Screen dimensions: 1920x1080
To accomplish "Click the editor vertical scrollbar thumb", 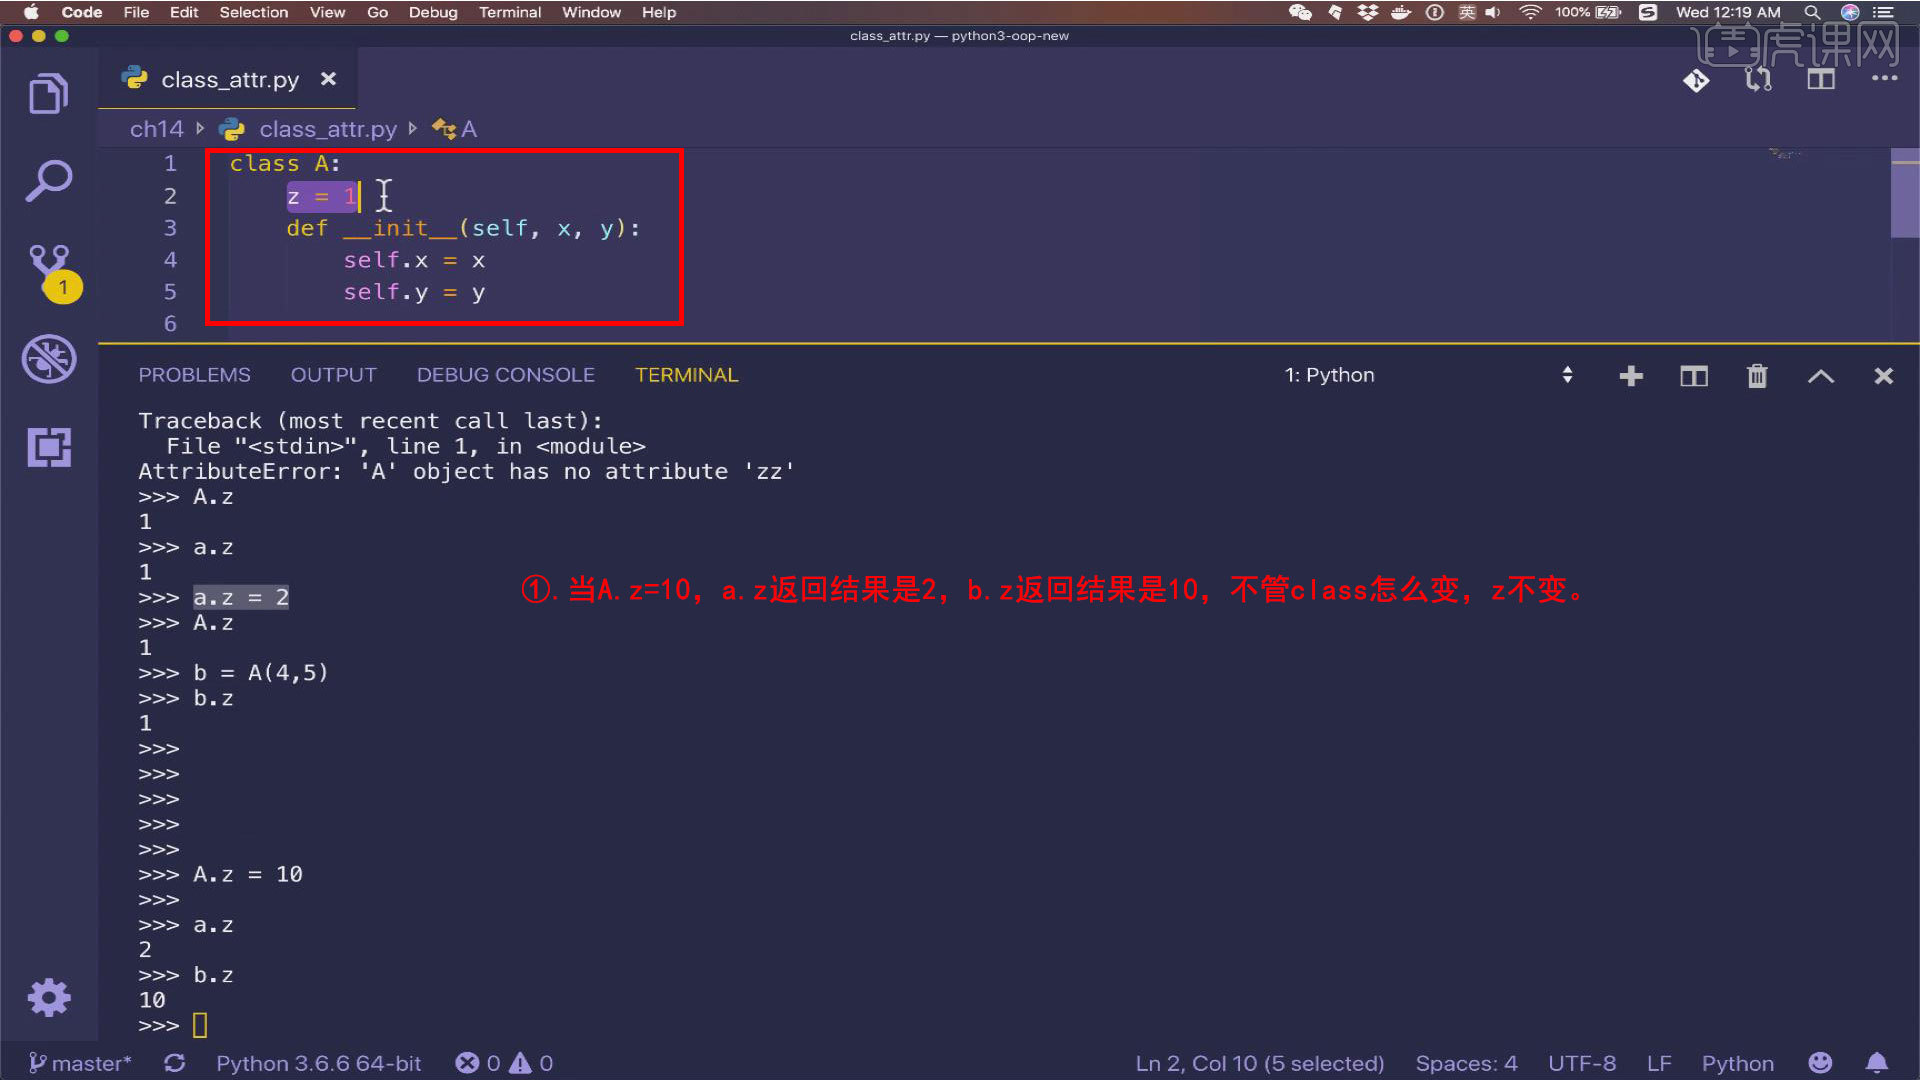I will tap(1904, 195).
